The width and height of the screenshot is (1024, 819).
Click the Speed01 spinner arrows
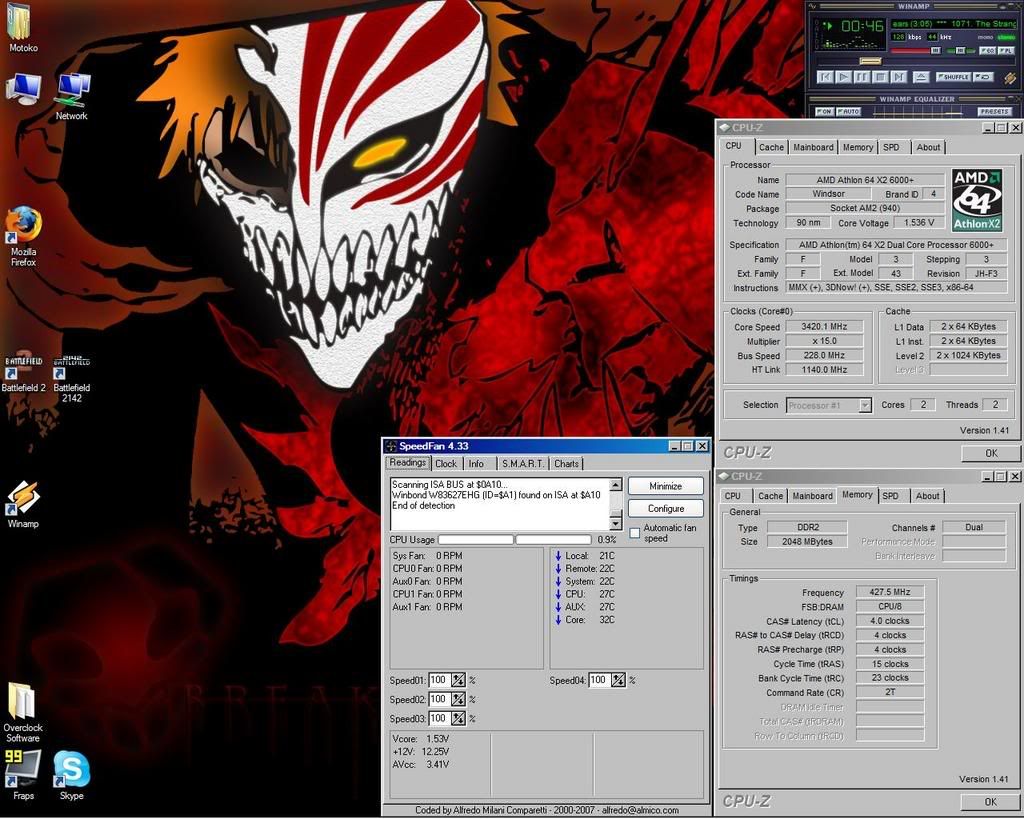tap(458, 681)
